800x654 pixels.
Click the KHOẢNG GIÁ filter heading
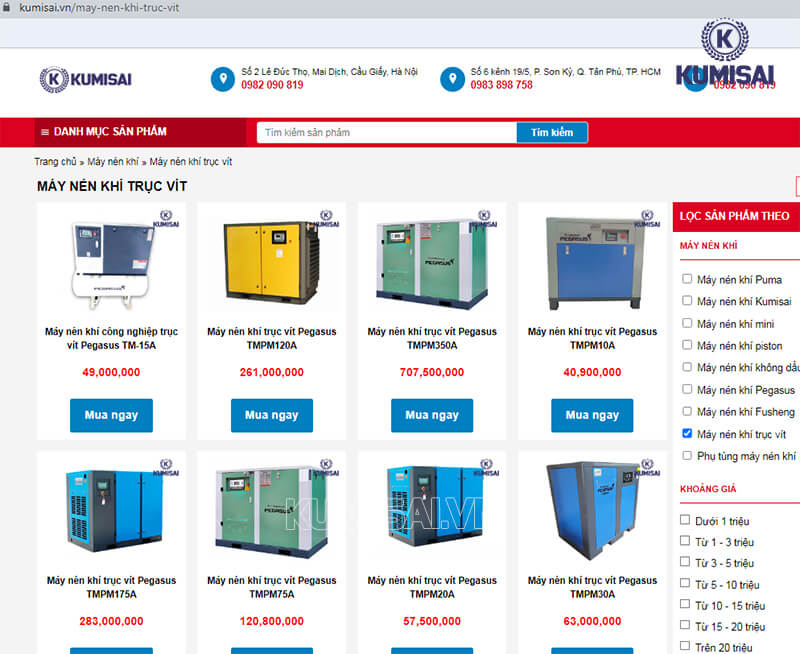tap(708, 489)
